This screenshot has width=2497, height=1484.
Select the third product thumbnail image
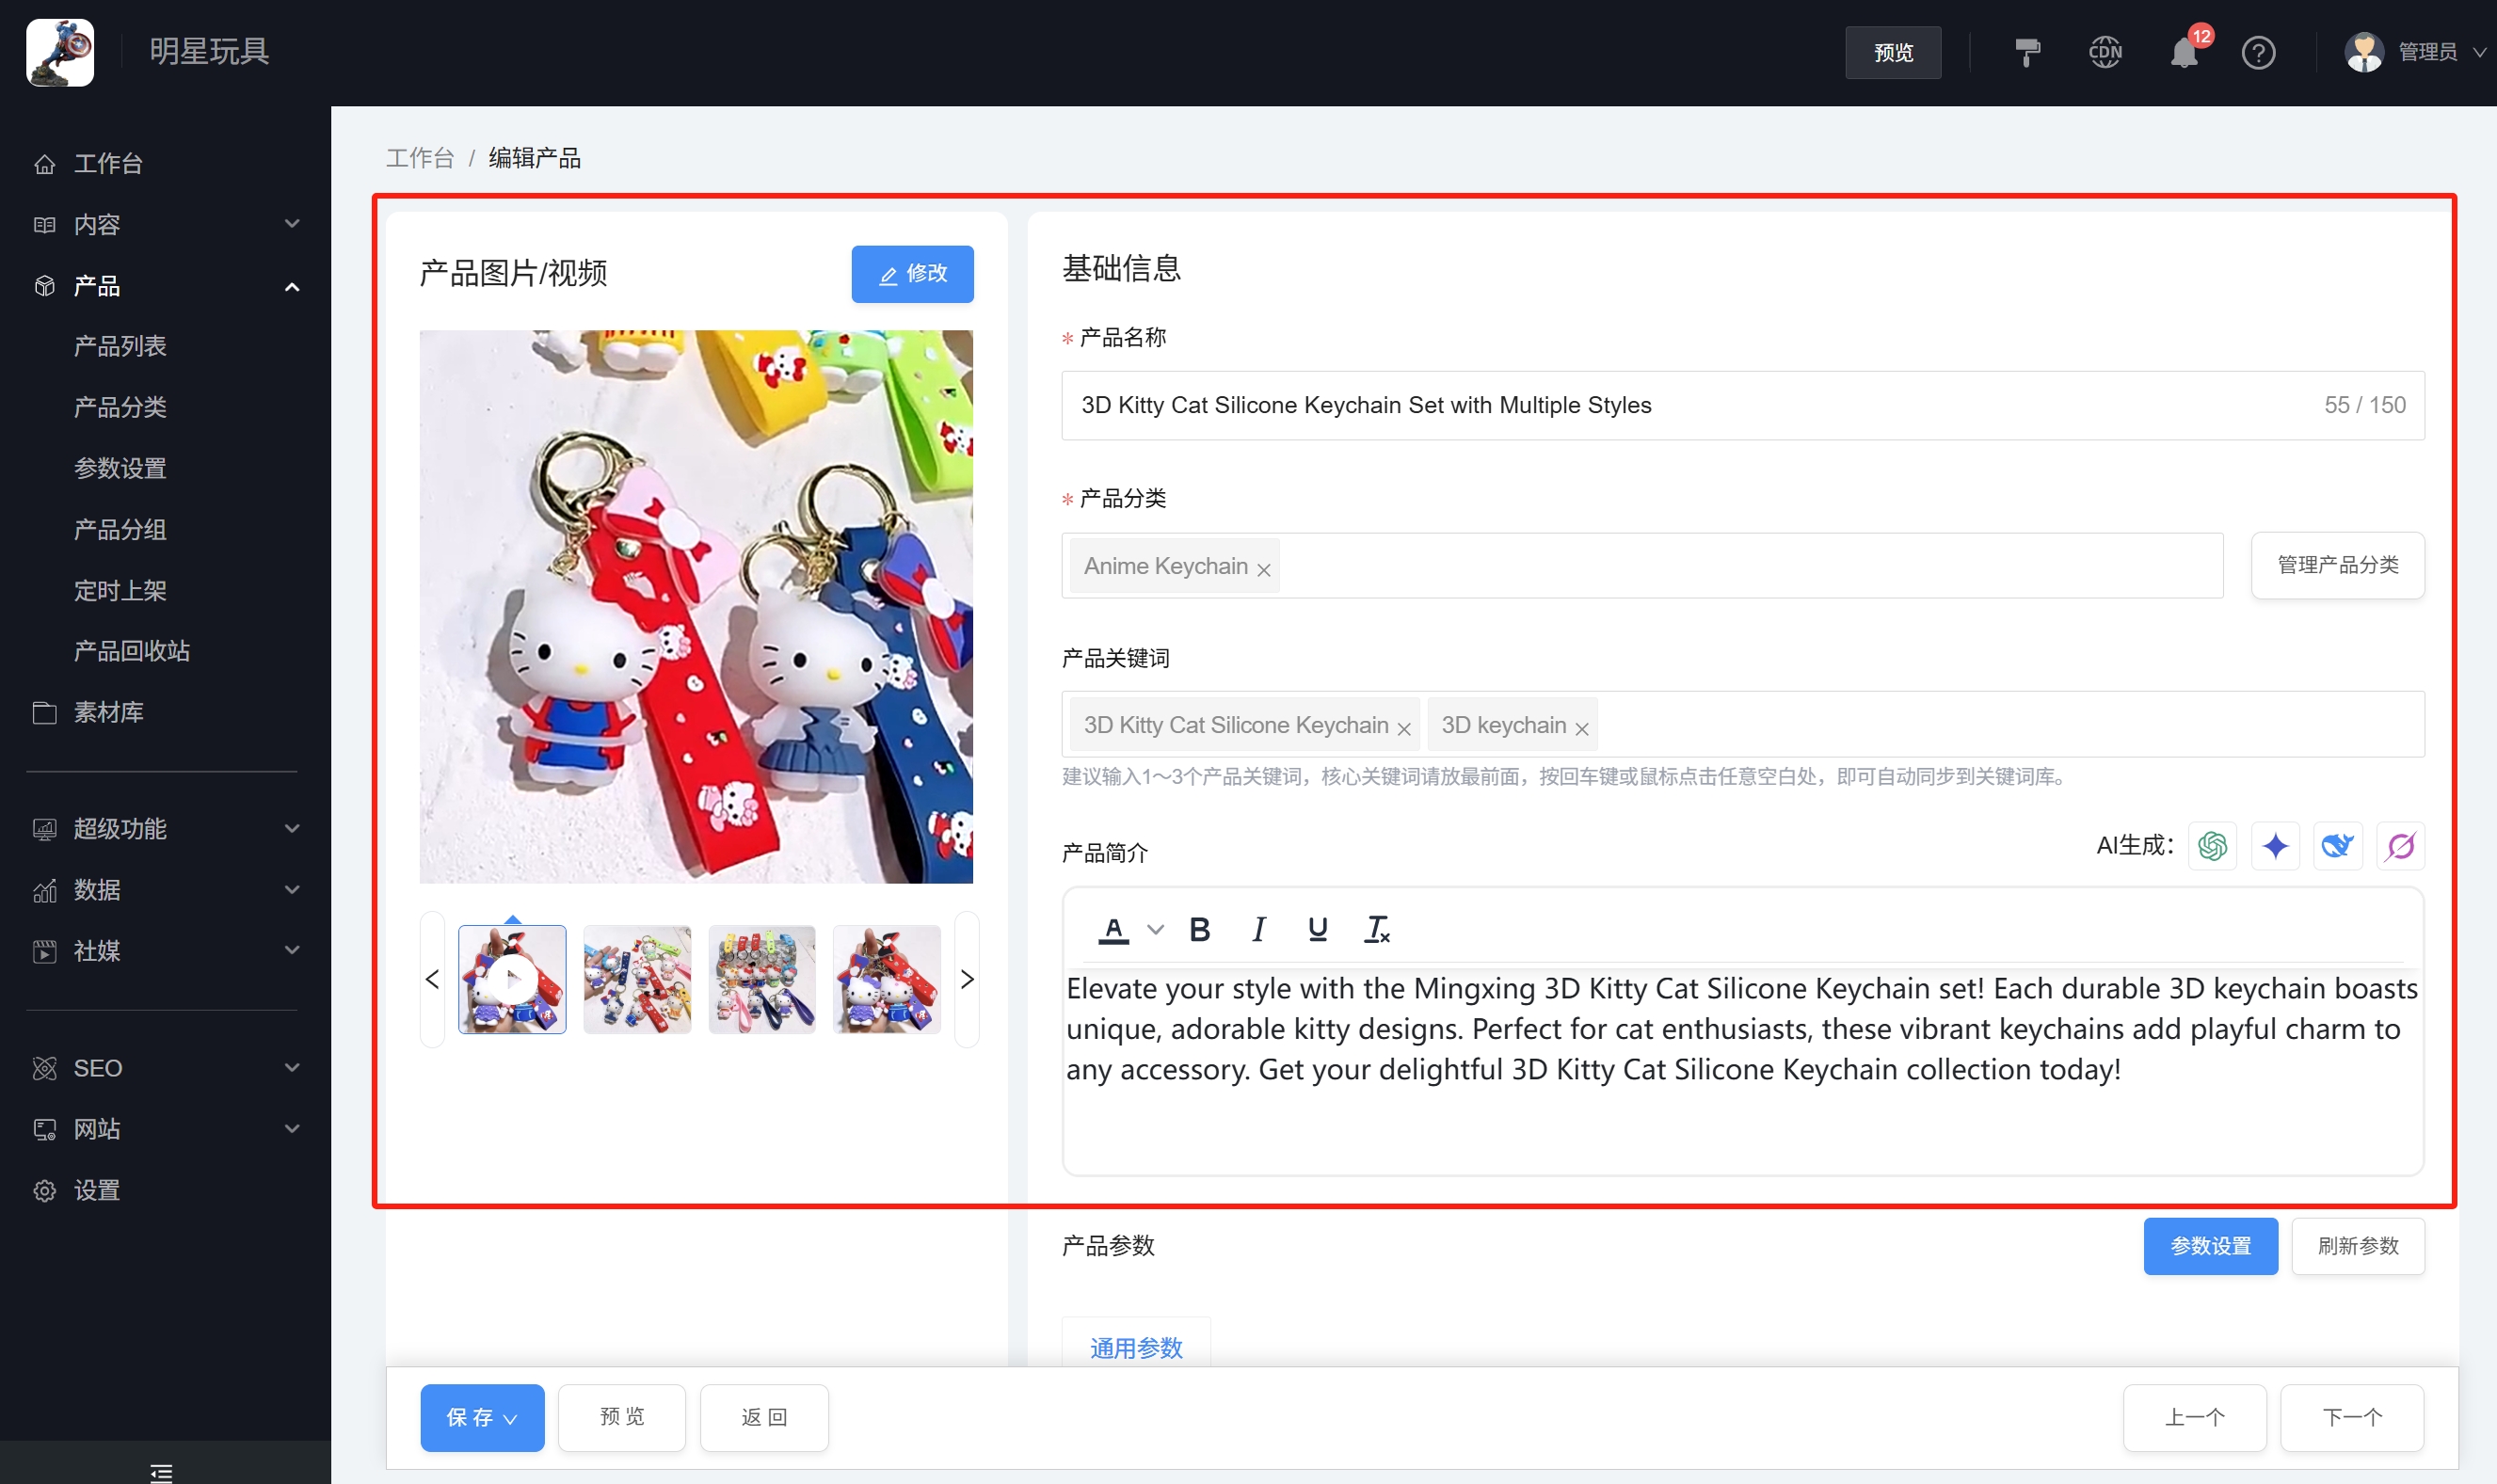click(x=762, y=979)
